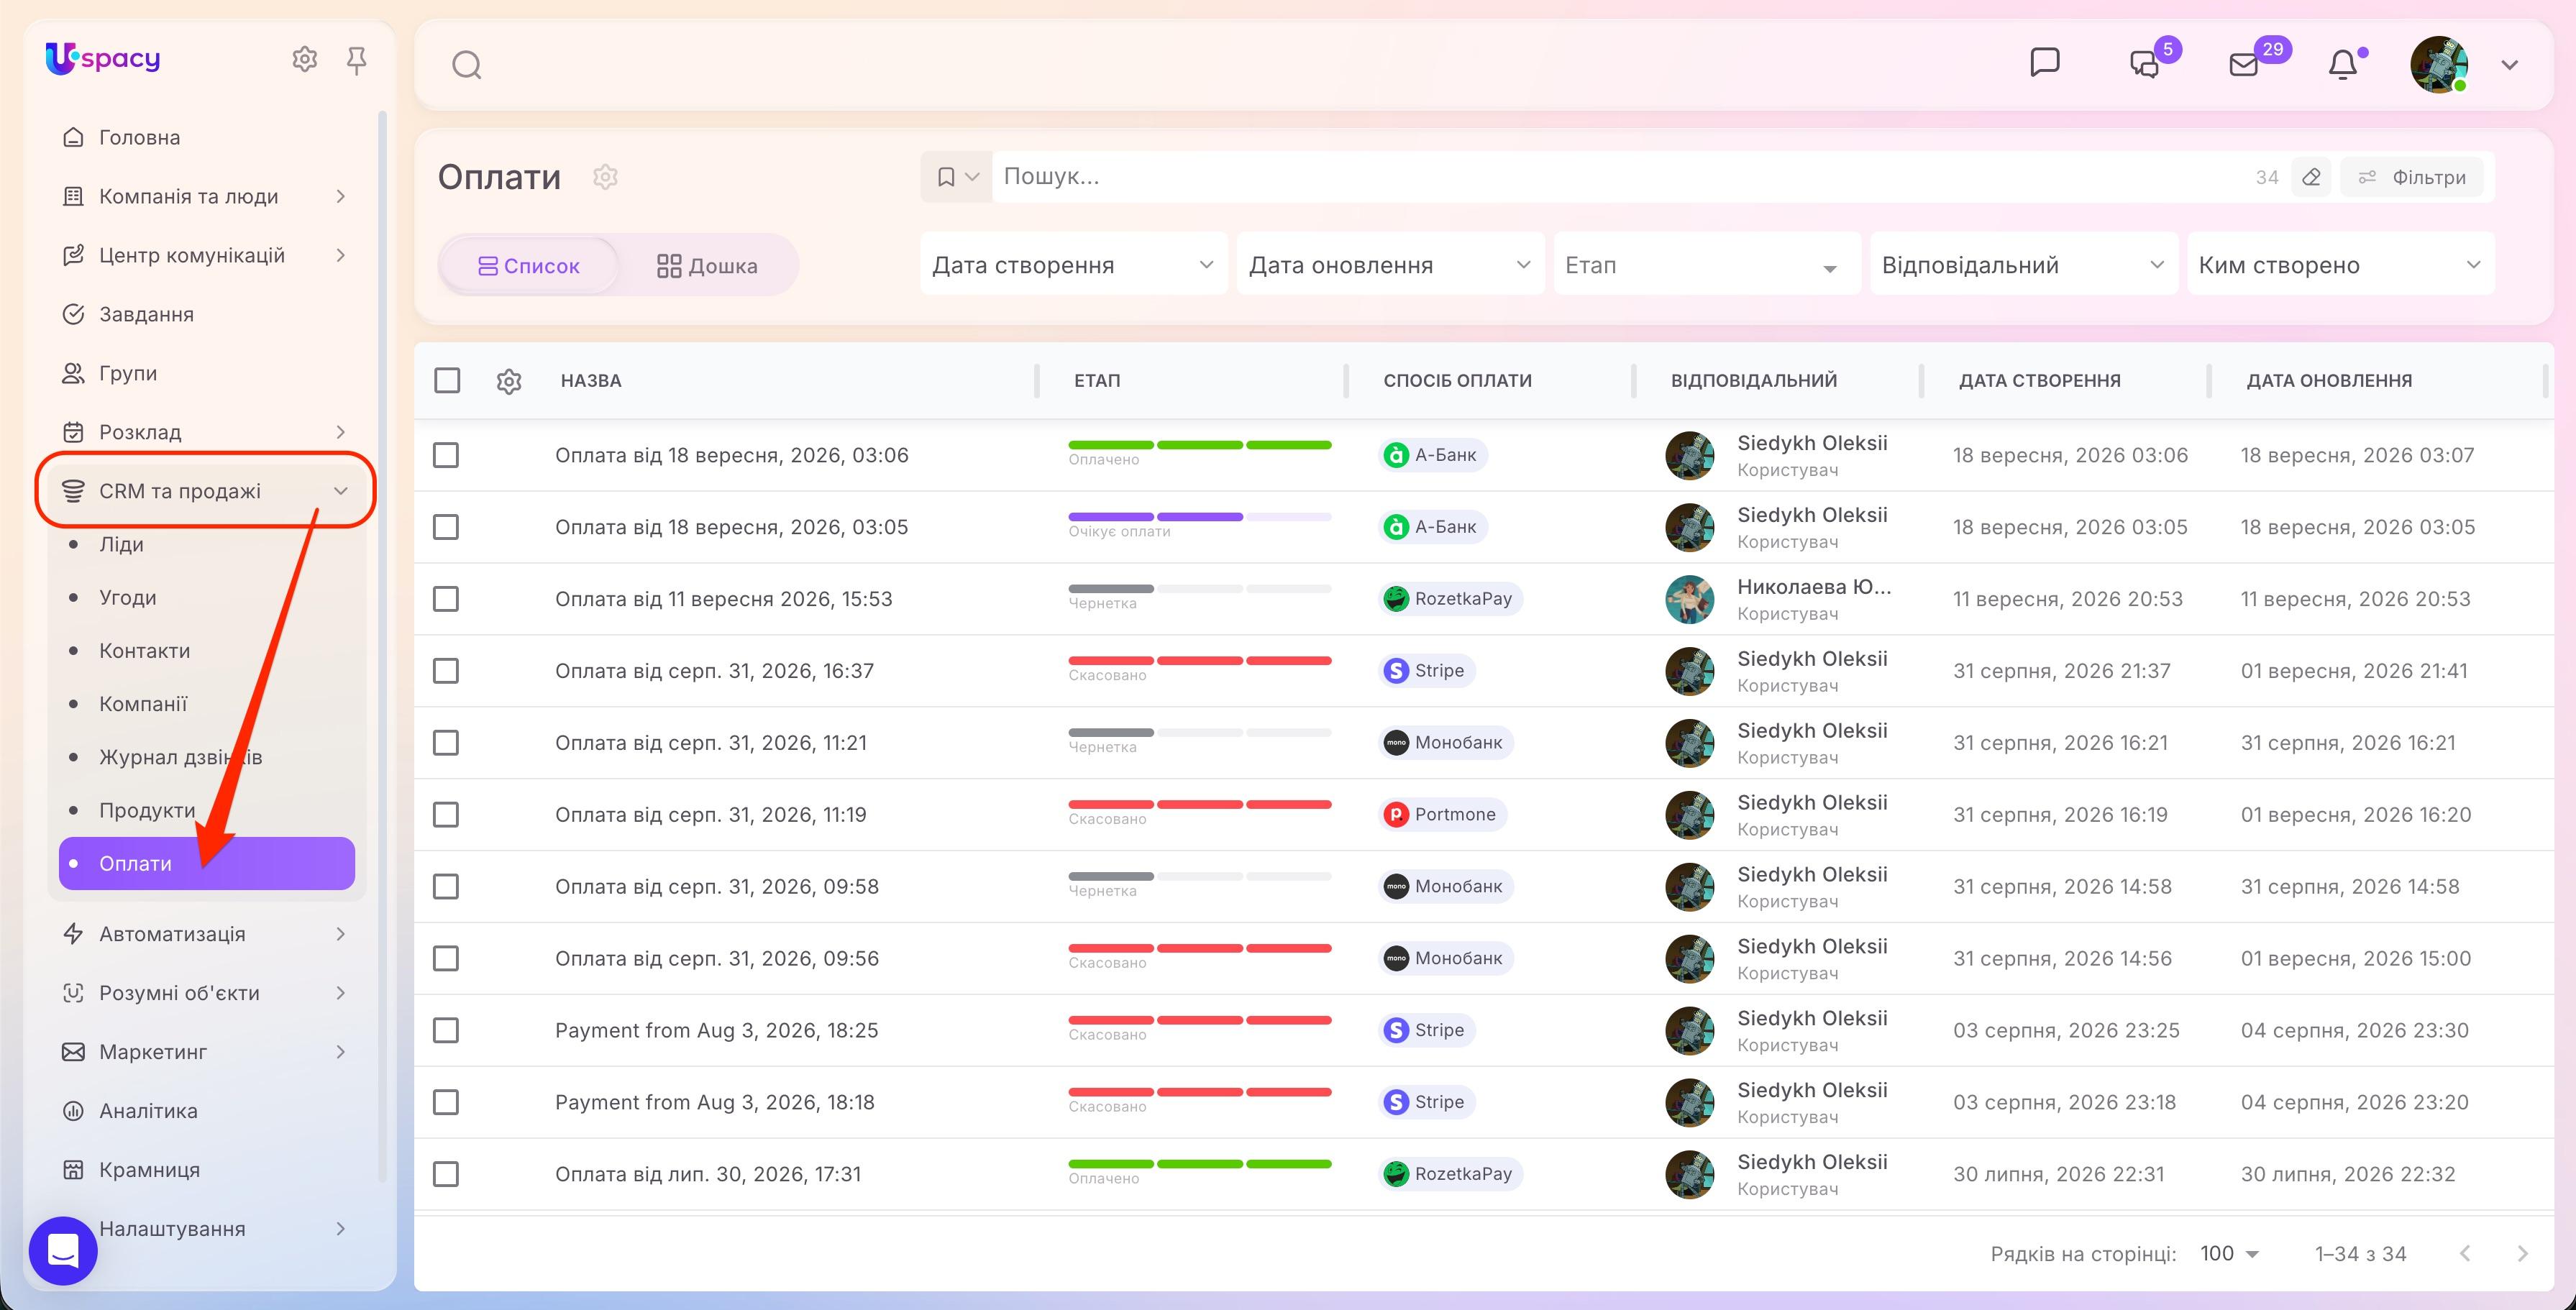Focus the Пошук... search input field
Image resolution: width=2576 pixels, height=1310 pixels.
tap(1620, 177)
